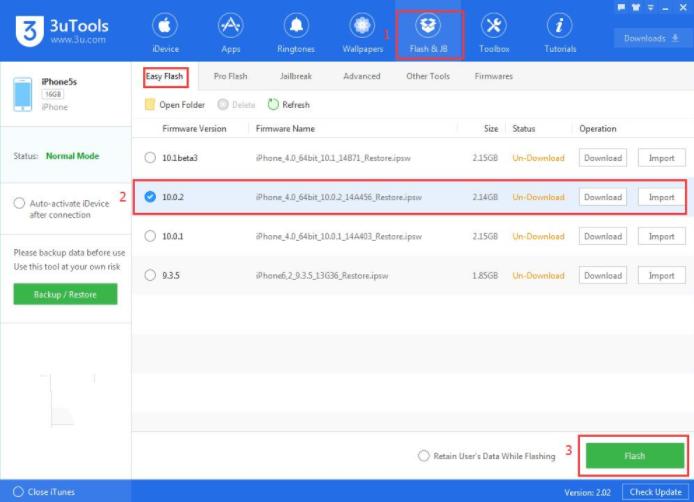
Task: Click the Normal Mode status text
Action: click(73, 156)
